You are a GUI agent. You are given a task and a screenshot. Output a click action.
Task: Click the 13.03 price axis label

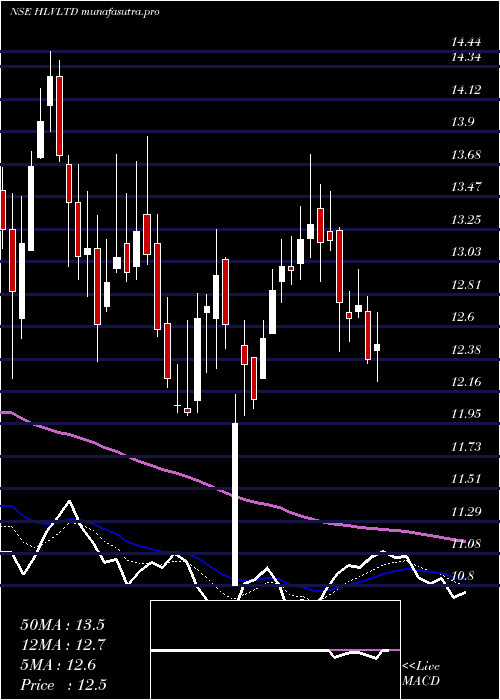point(466,252)
